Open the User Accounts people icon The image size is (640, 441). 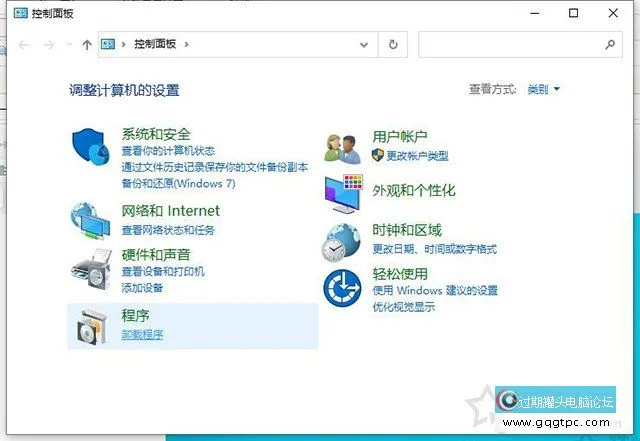pyautogui.click(x=342, y=149)
